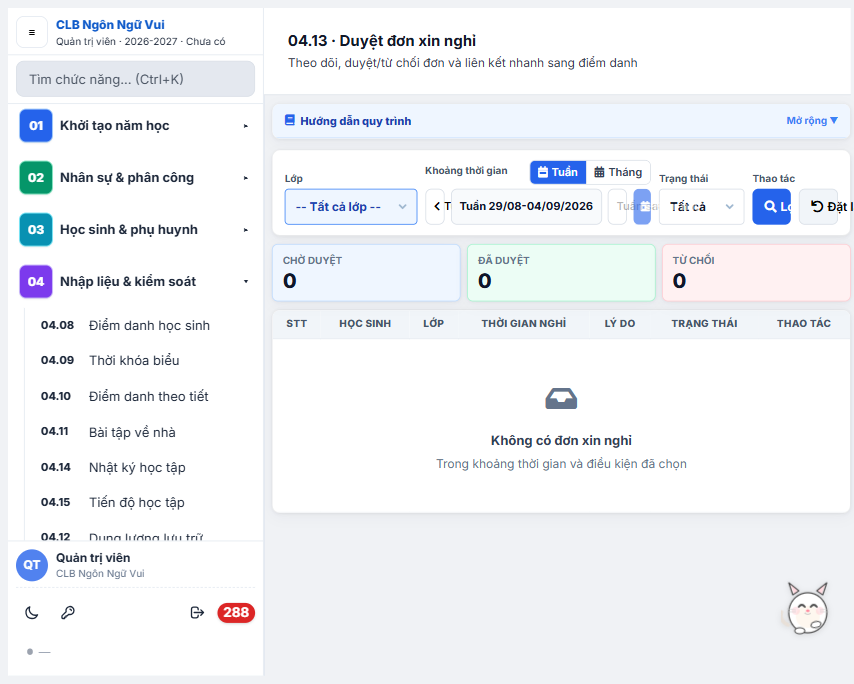Click the 02 green module badge
854x684 pixels.
tap(36, 178)
